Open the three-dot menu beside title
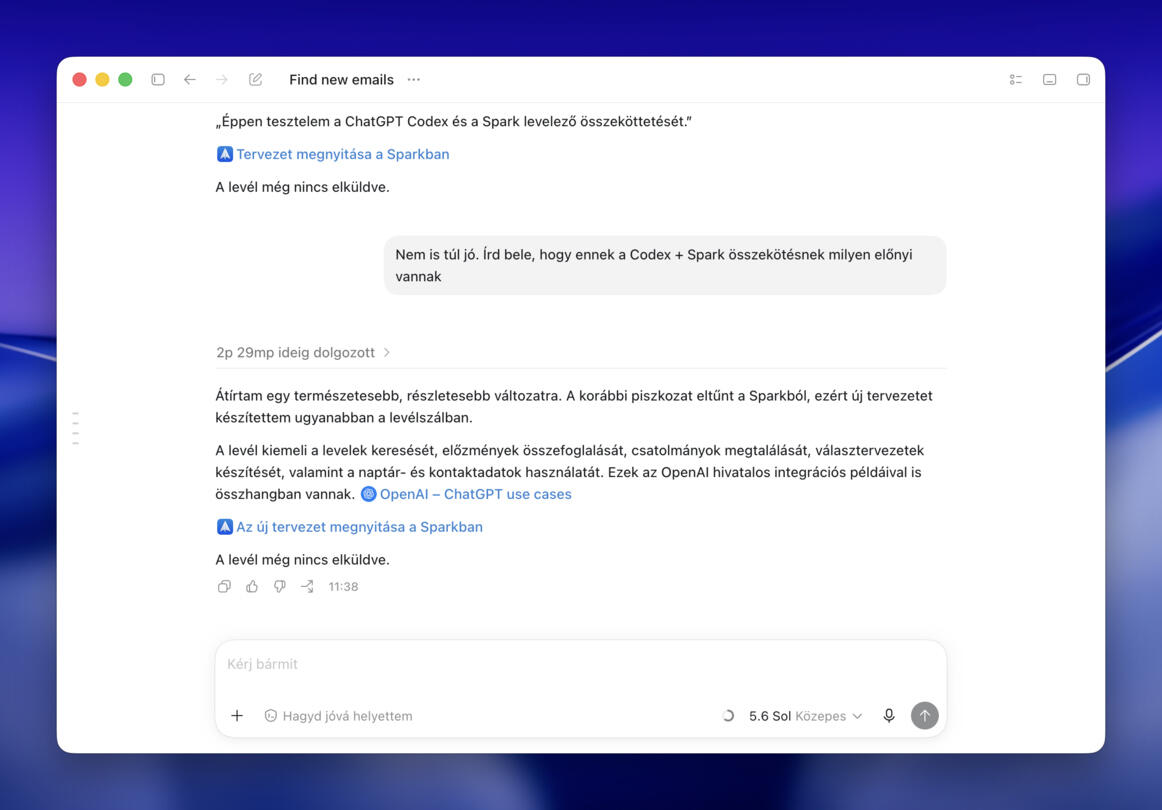The image size is (1162, 810). tap(414, 79)
